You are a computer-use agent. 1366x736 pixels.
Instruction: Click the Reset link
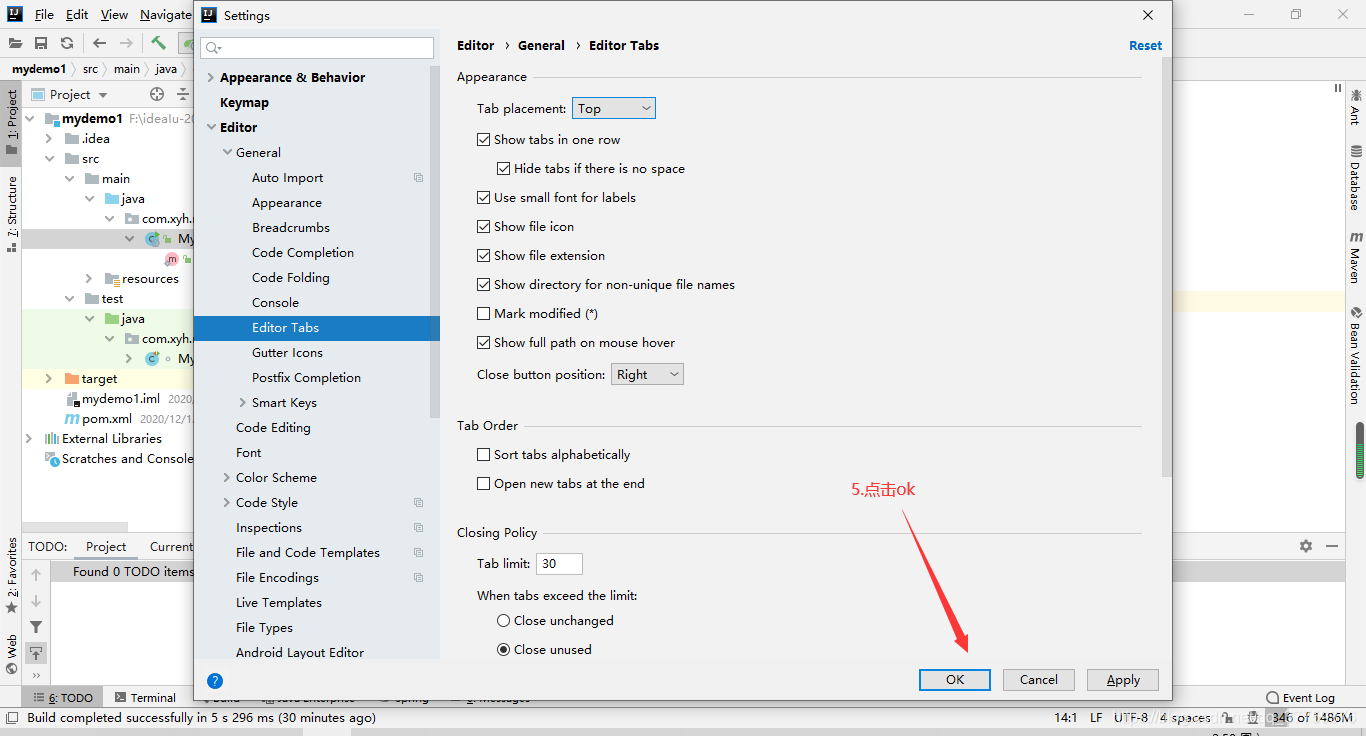point(1145,46)
